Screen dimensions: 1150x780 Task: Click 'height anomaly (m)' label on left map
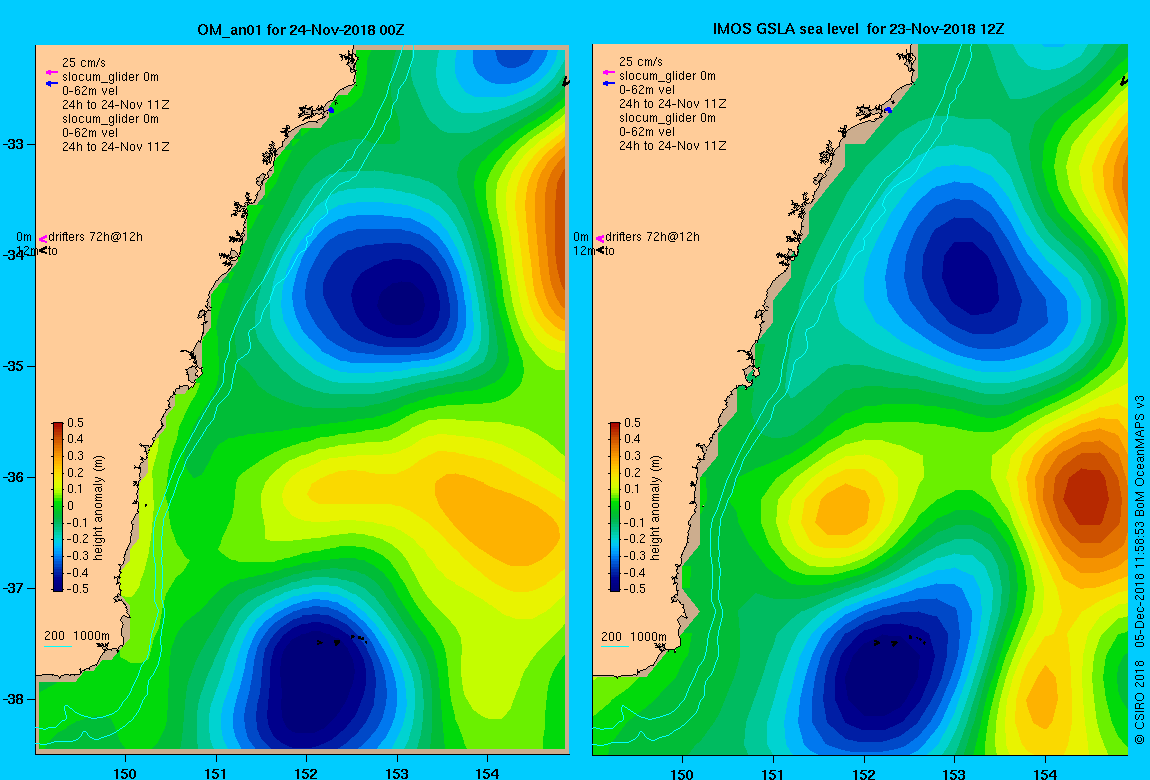point(98,507)
